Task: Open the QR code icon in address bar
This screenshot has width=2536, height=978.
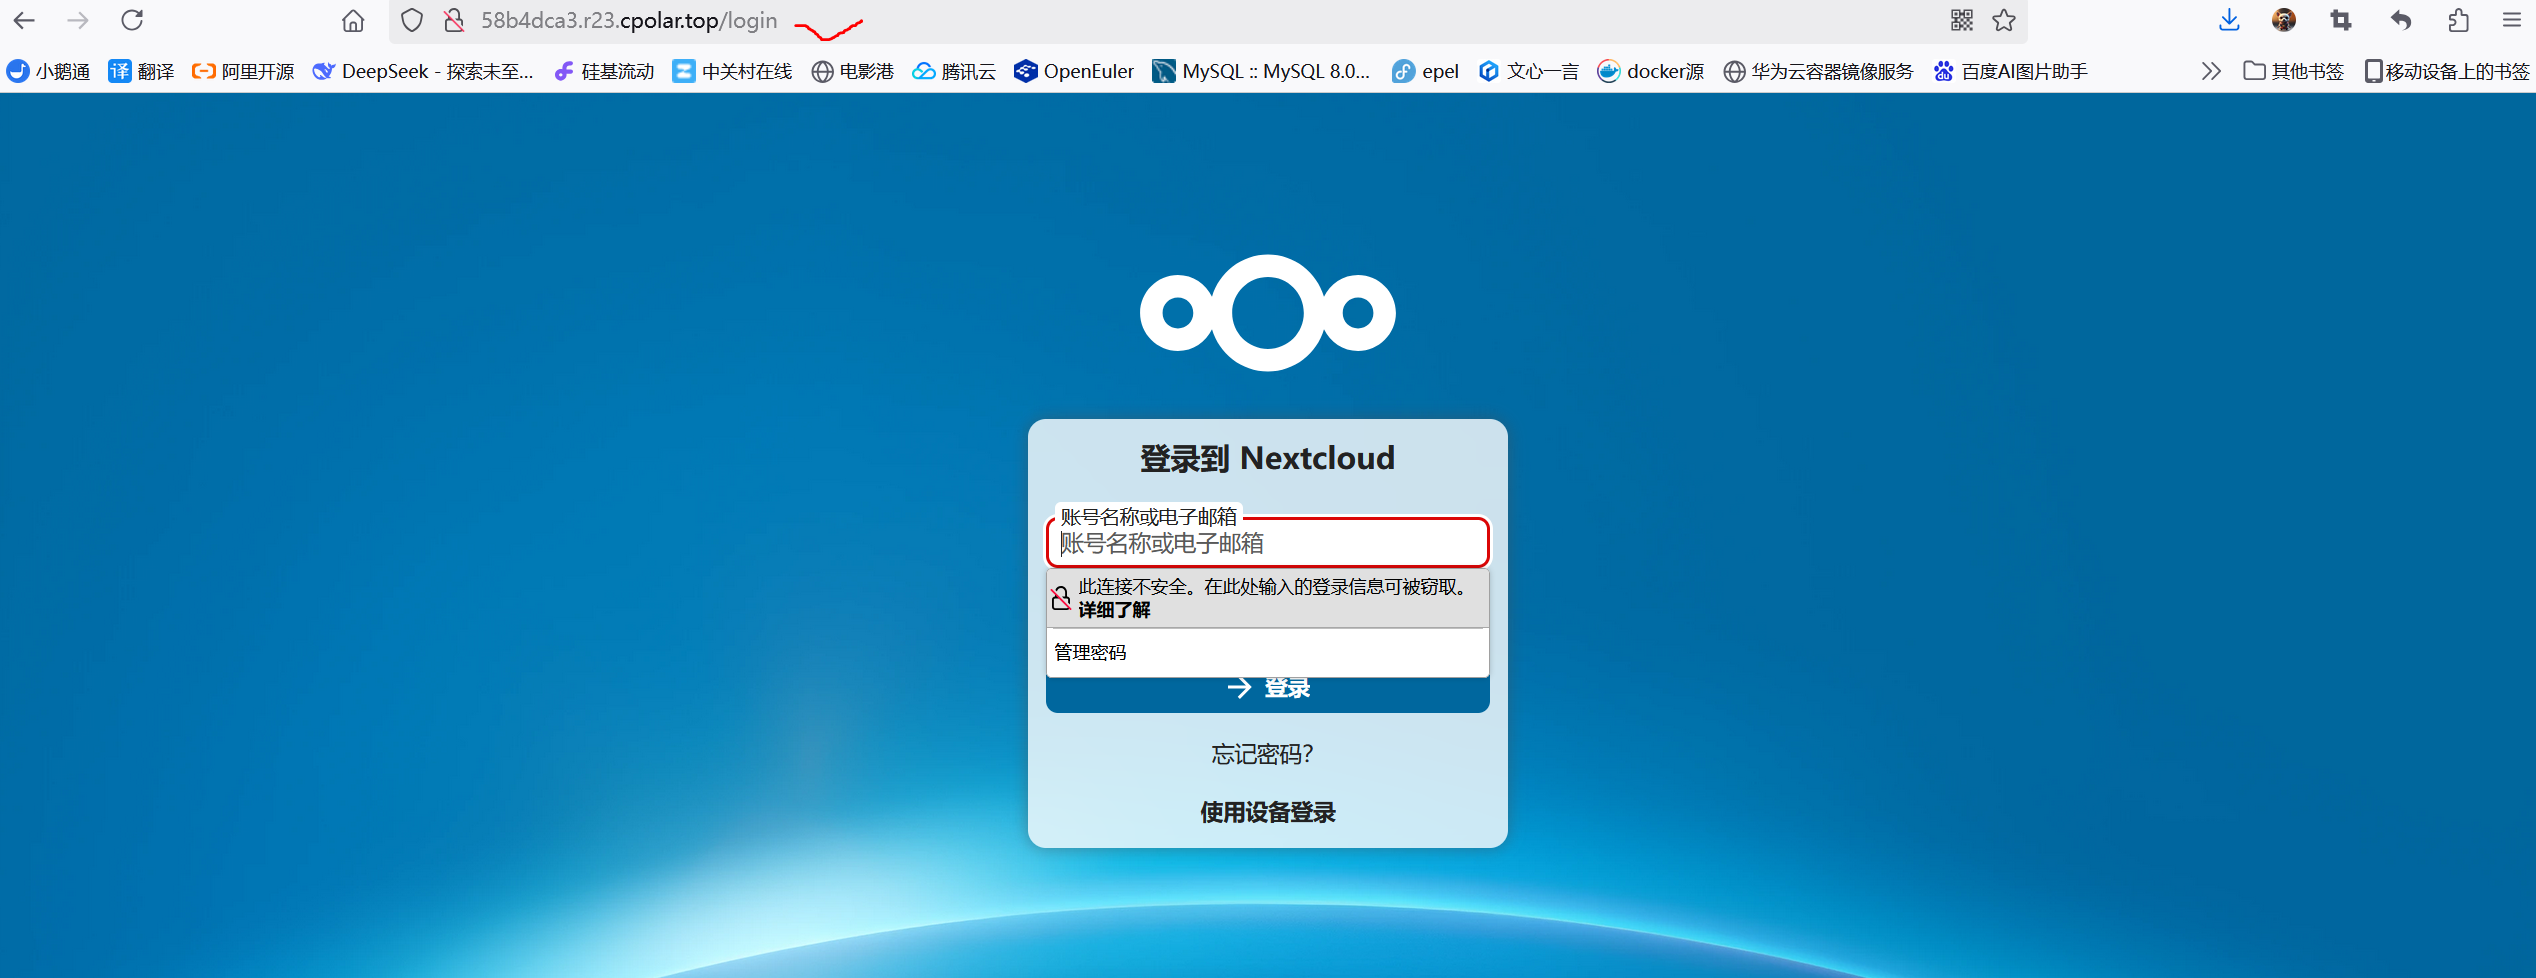Action: 1962,20
